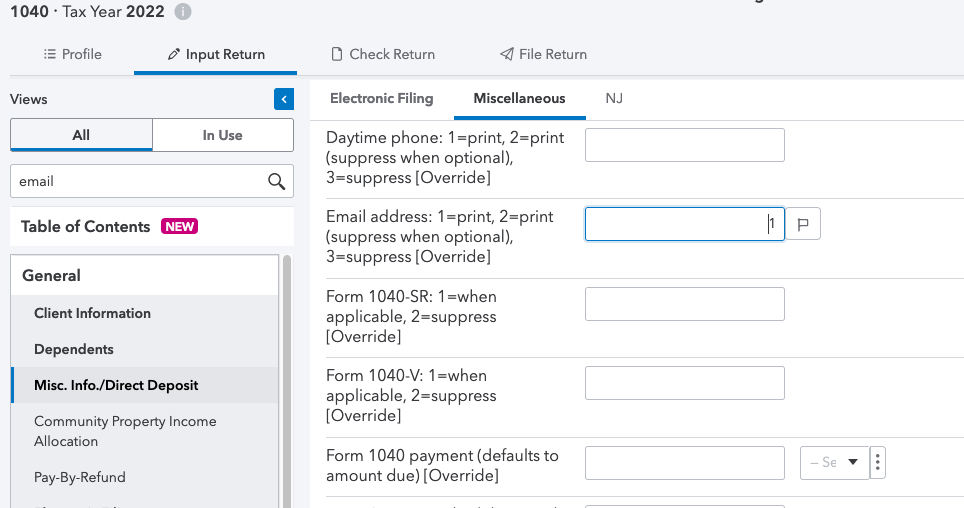964x508 pixels.
Task: Open the three-dot menu beside Form 1040 payment
Action: click(878, 463)
